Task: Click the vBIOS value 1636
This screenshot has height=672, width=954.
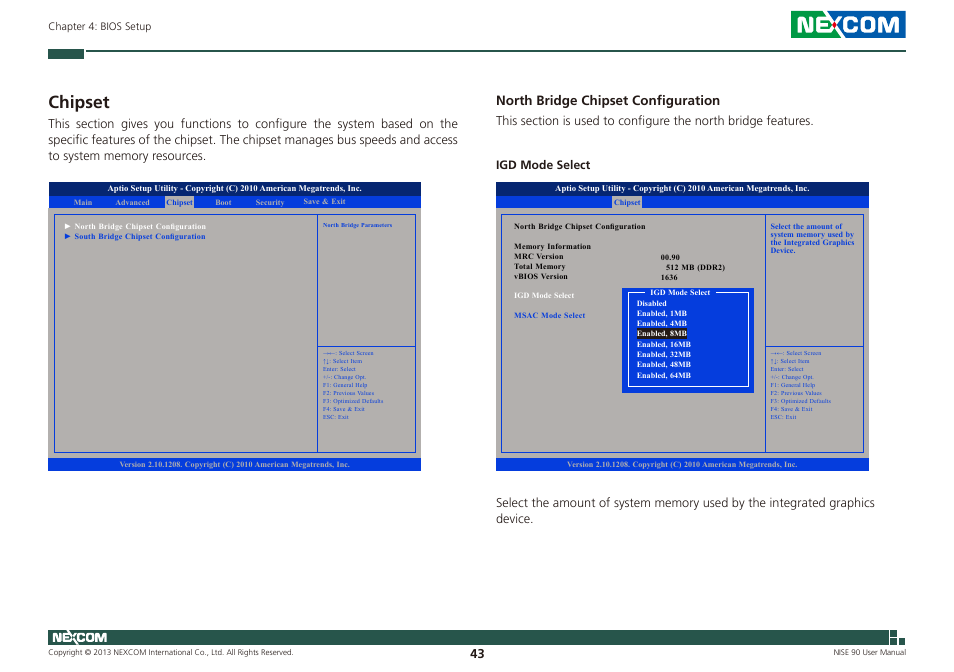Action: 669,277
